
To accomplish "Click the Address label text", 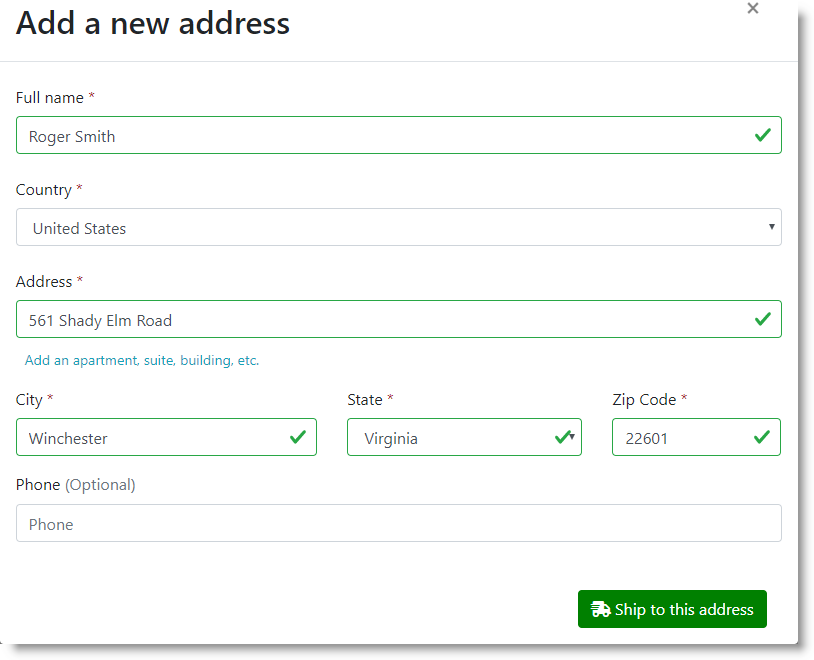I will (x=44, y=281).
